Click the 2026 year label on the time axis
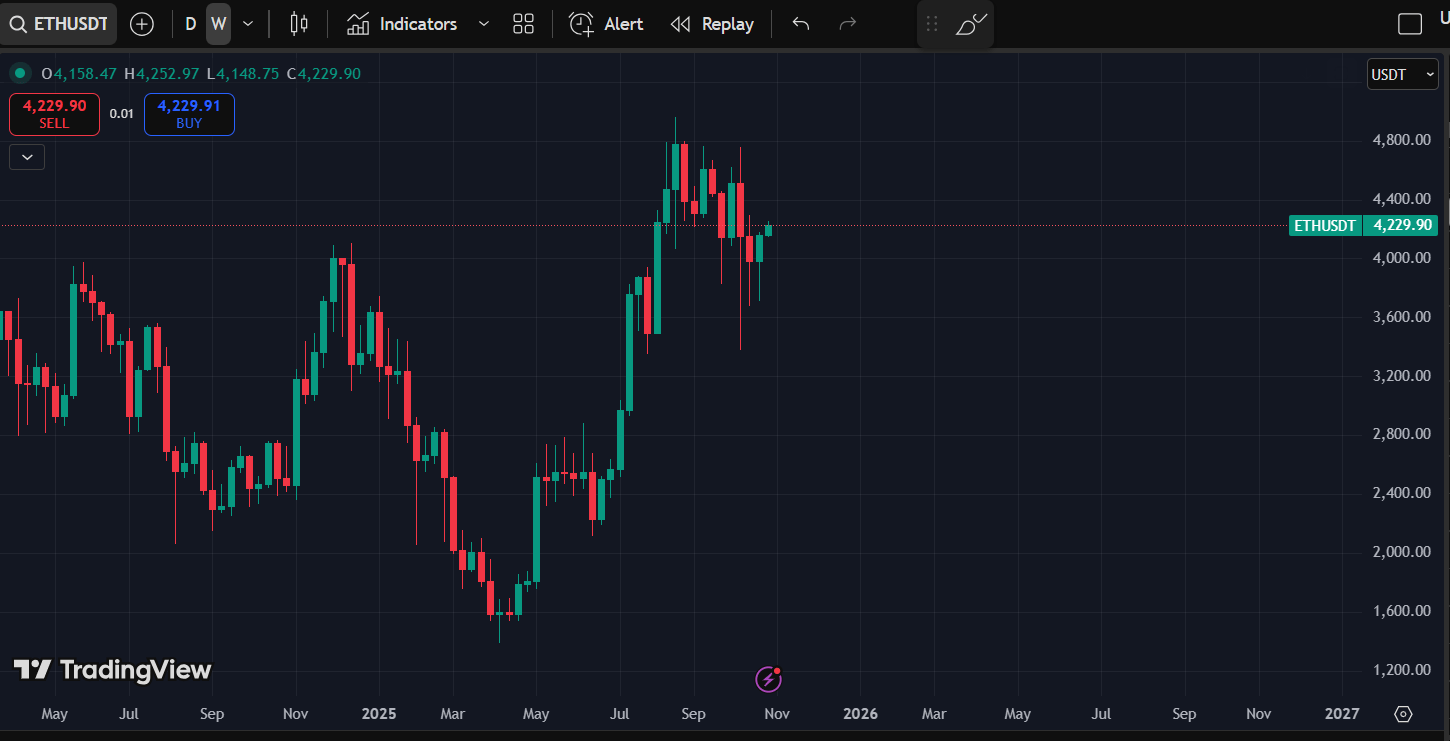 coord(860,714)
